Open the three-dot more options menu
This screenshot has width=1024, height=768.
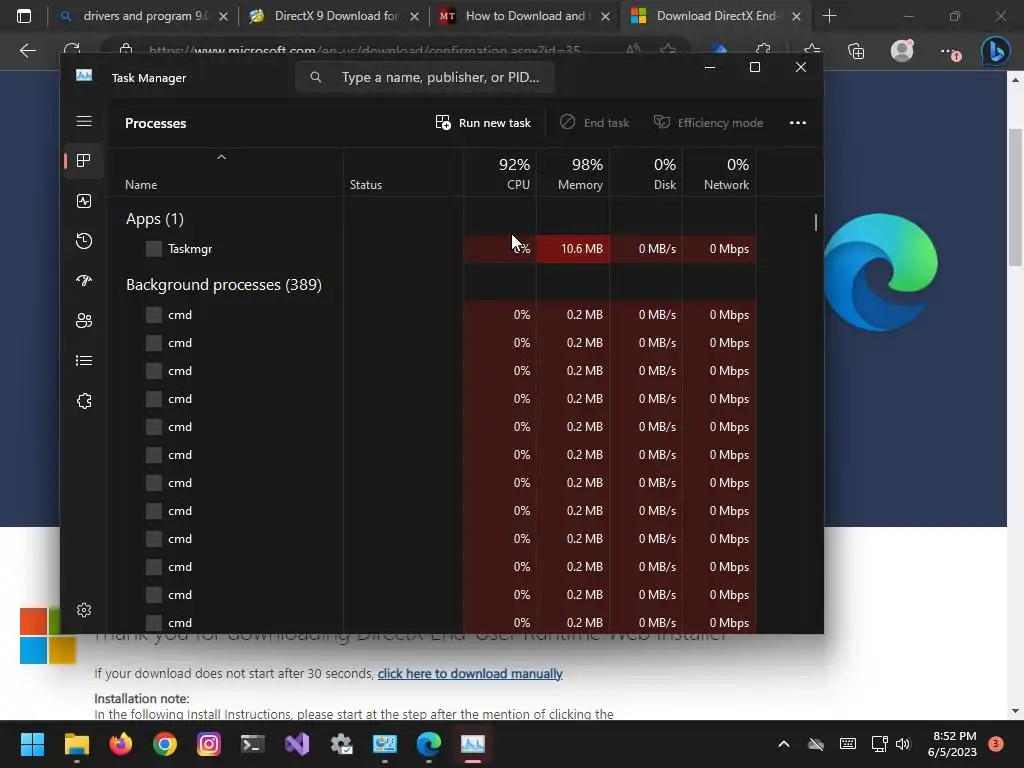[x=797, y=123]
